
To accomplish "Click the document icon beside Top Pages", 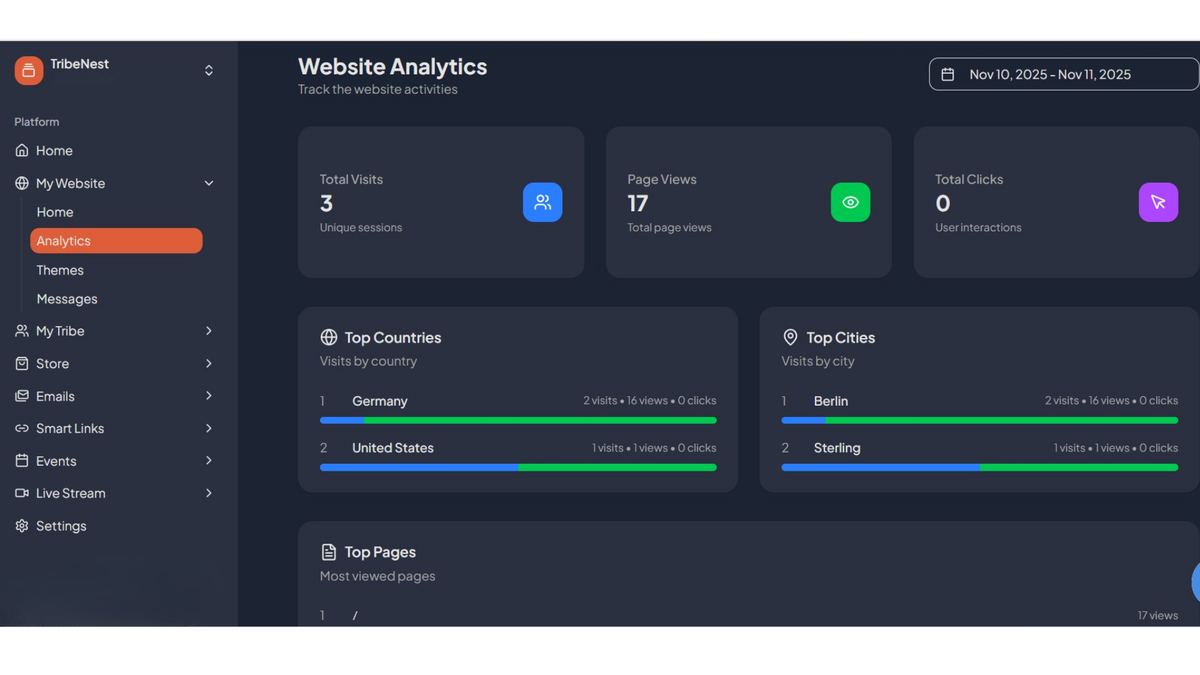I will click(328, 552).
